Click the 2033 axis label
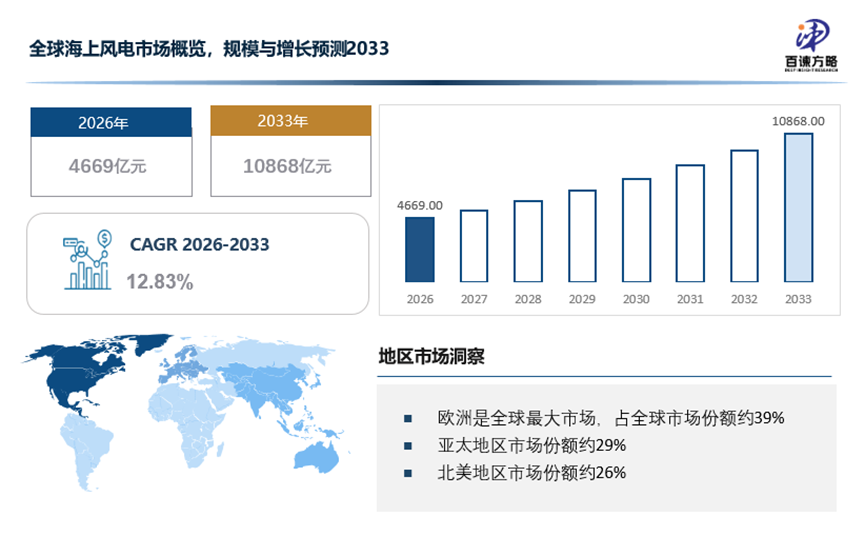 798,299
